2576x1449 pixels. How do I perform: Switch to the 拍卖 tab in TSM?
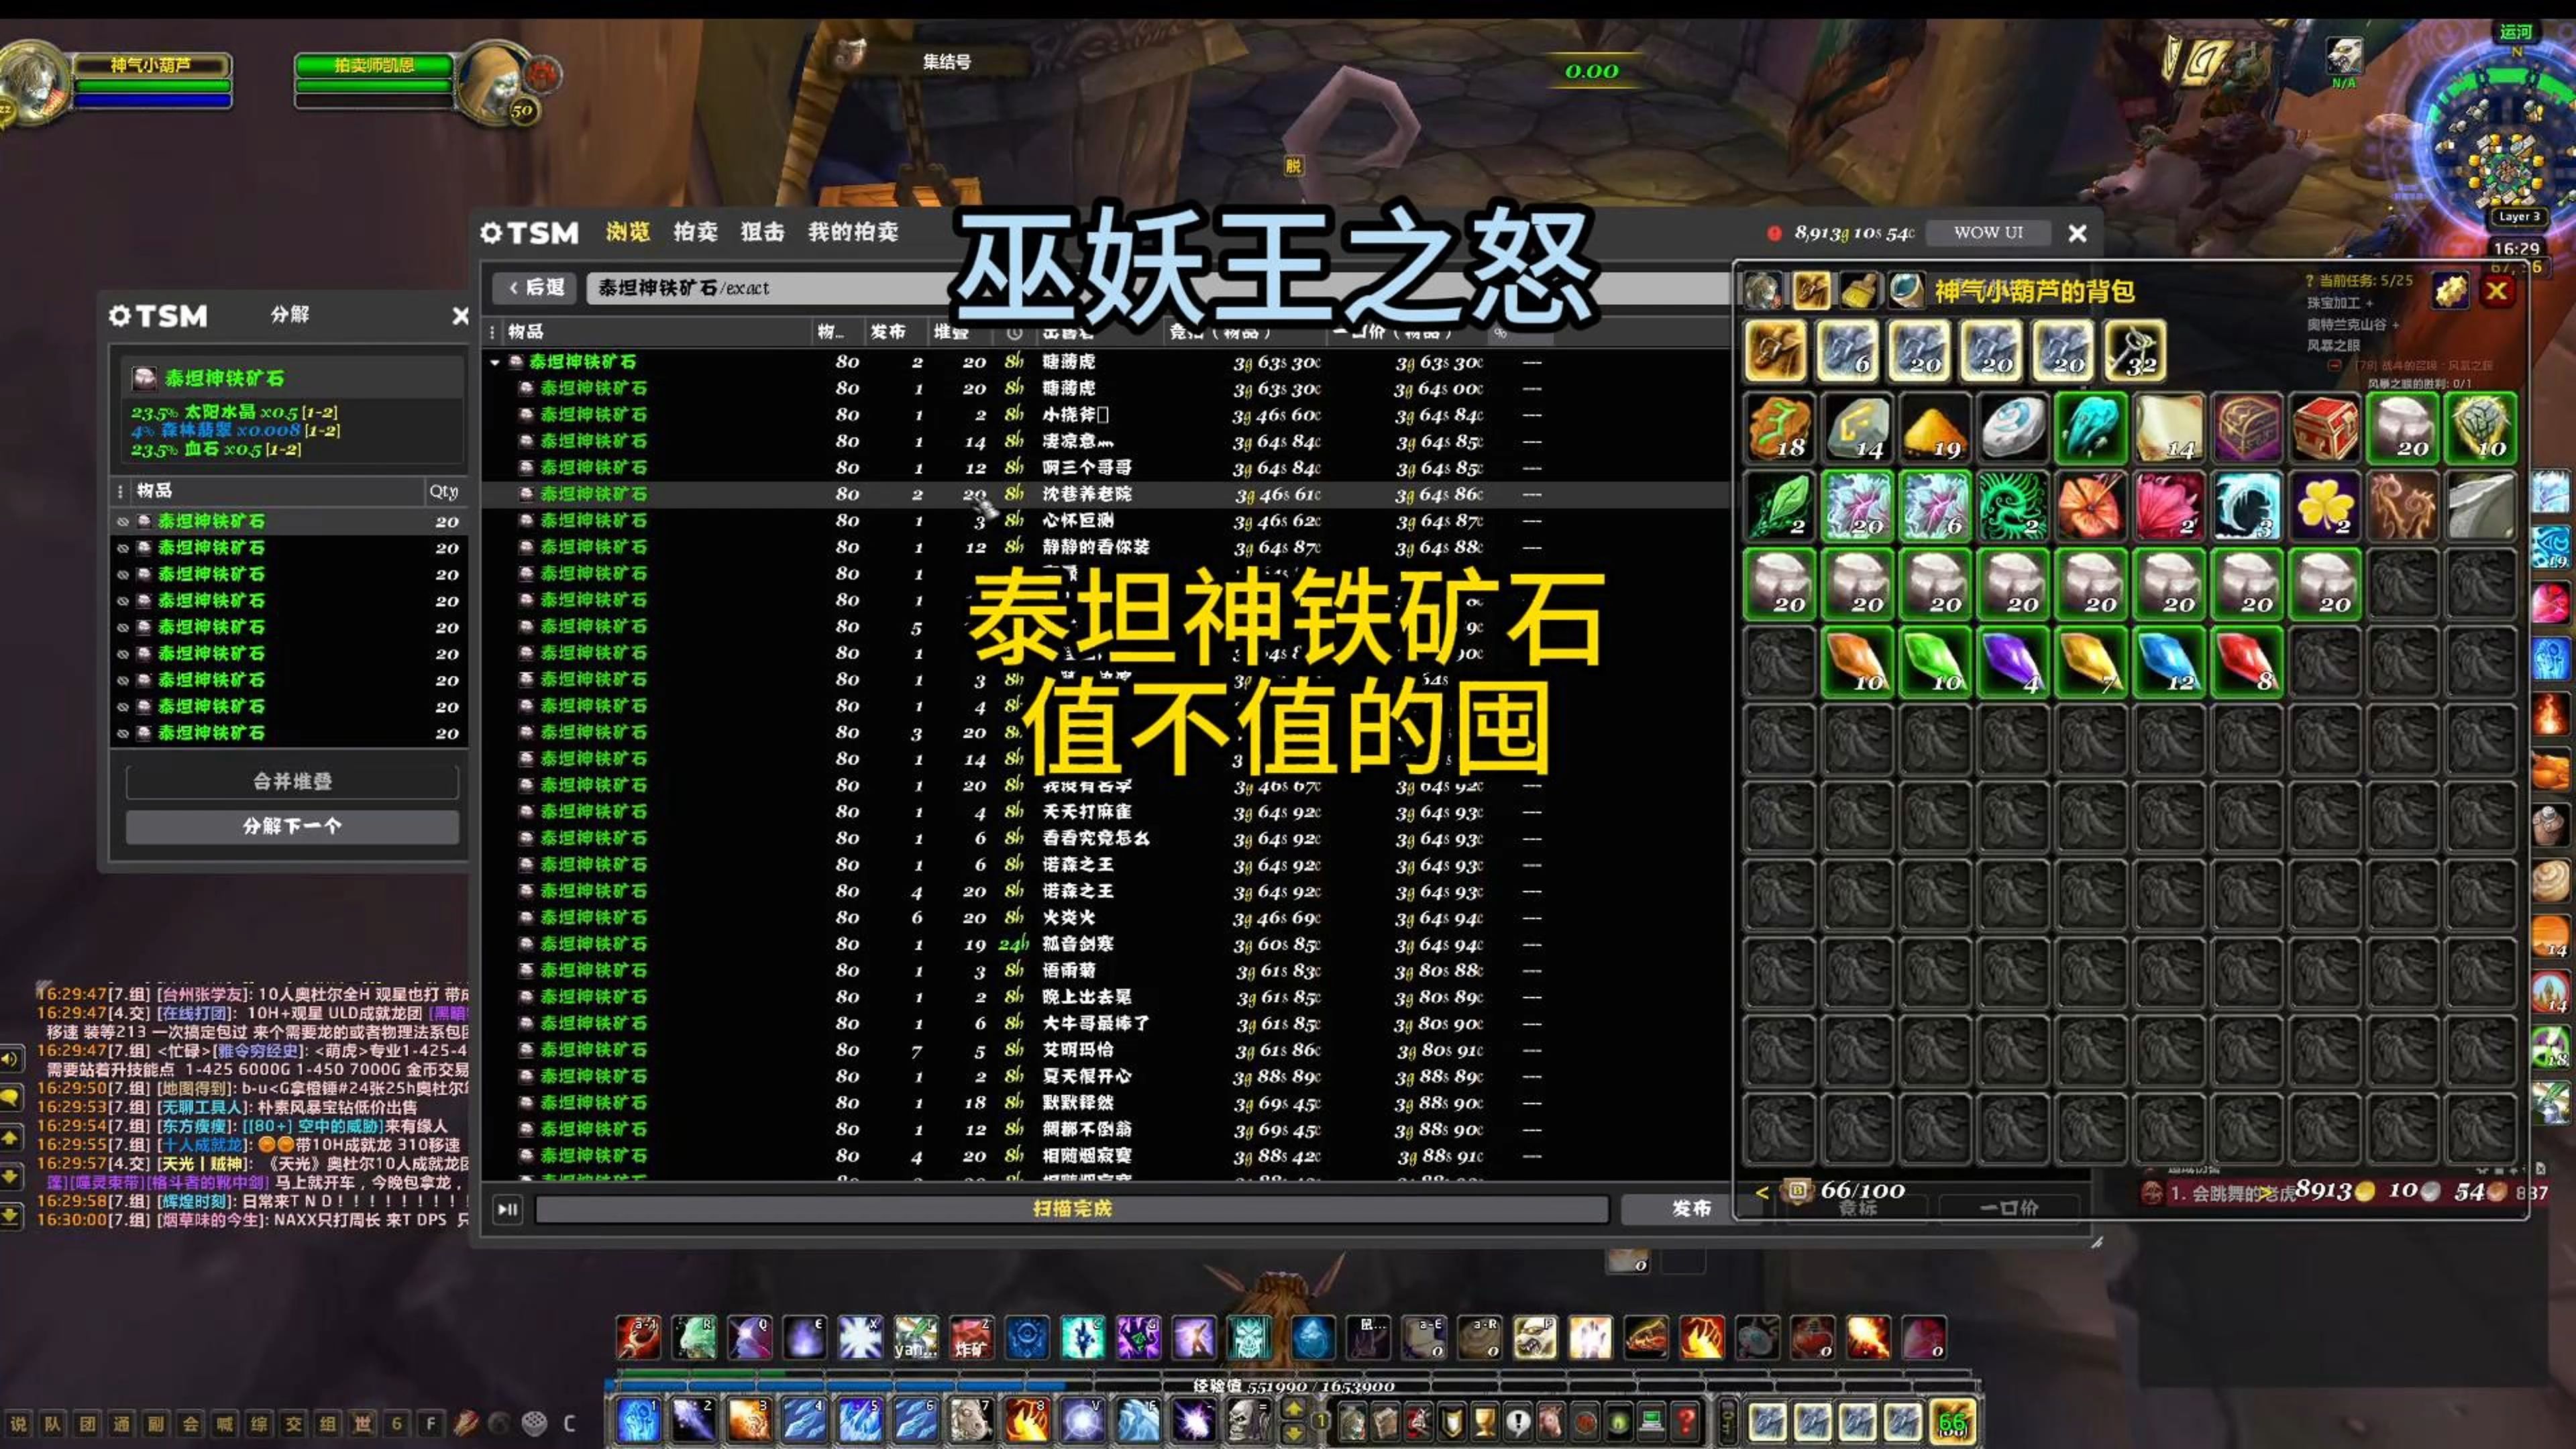coord(696,232)
